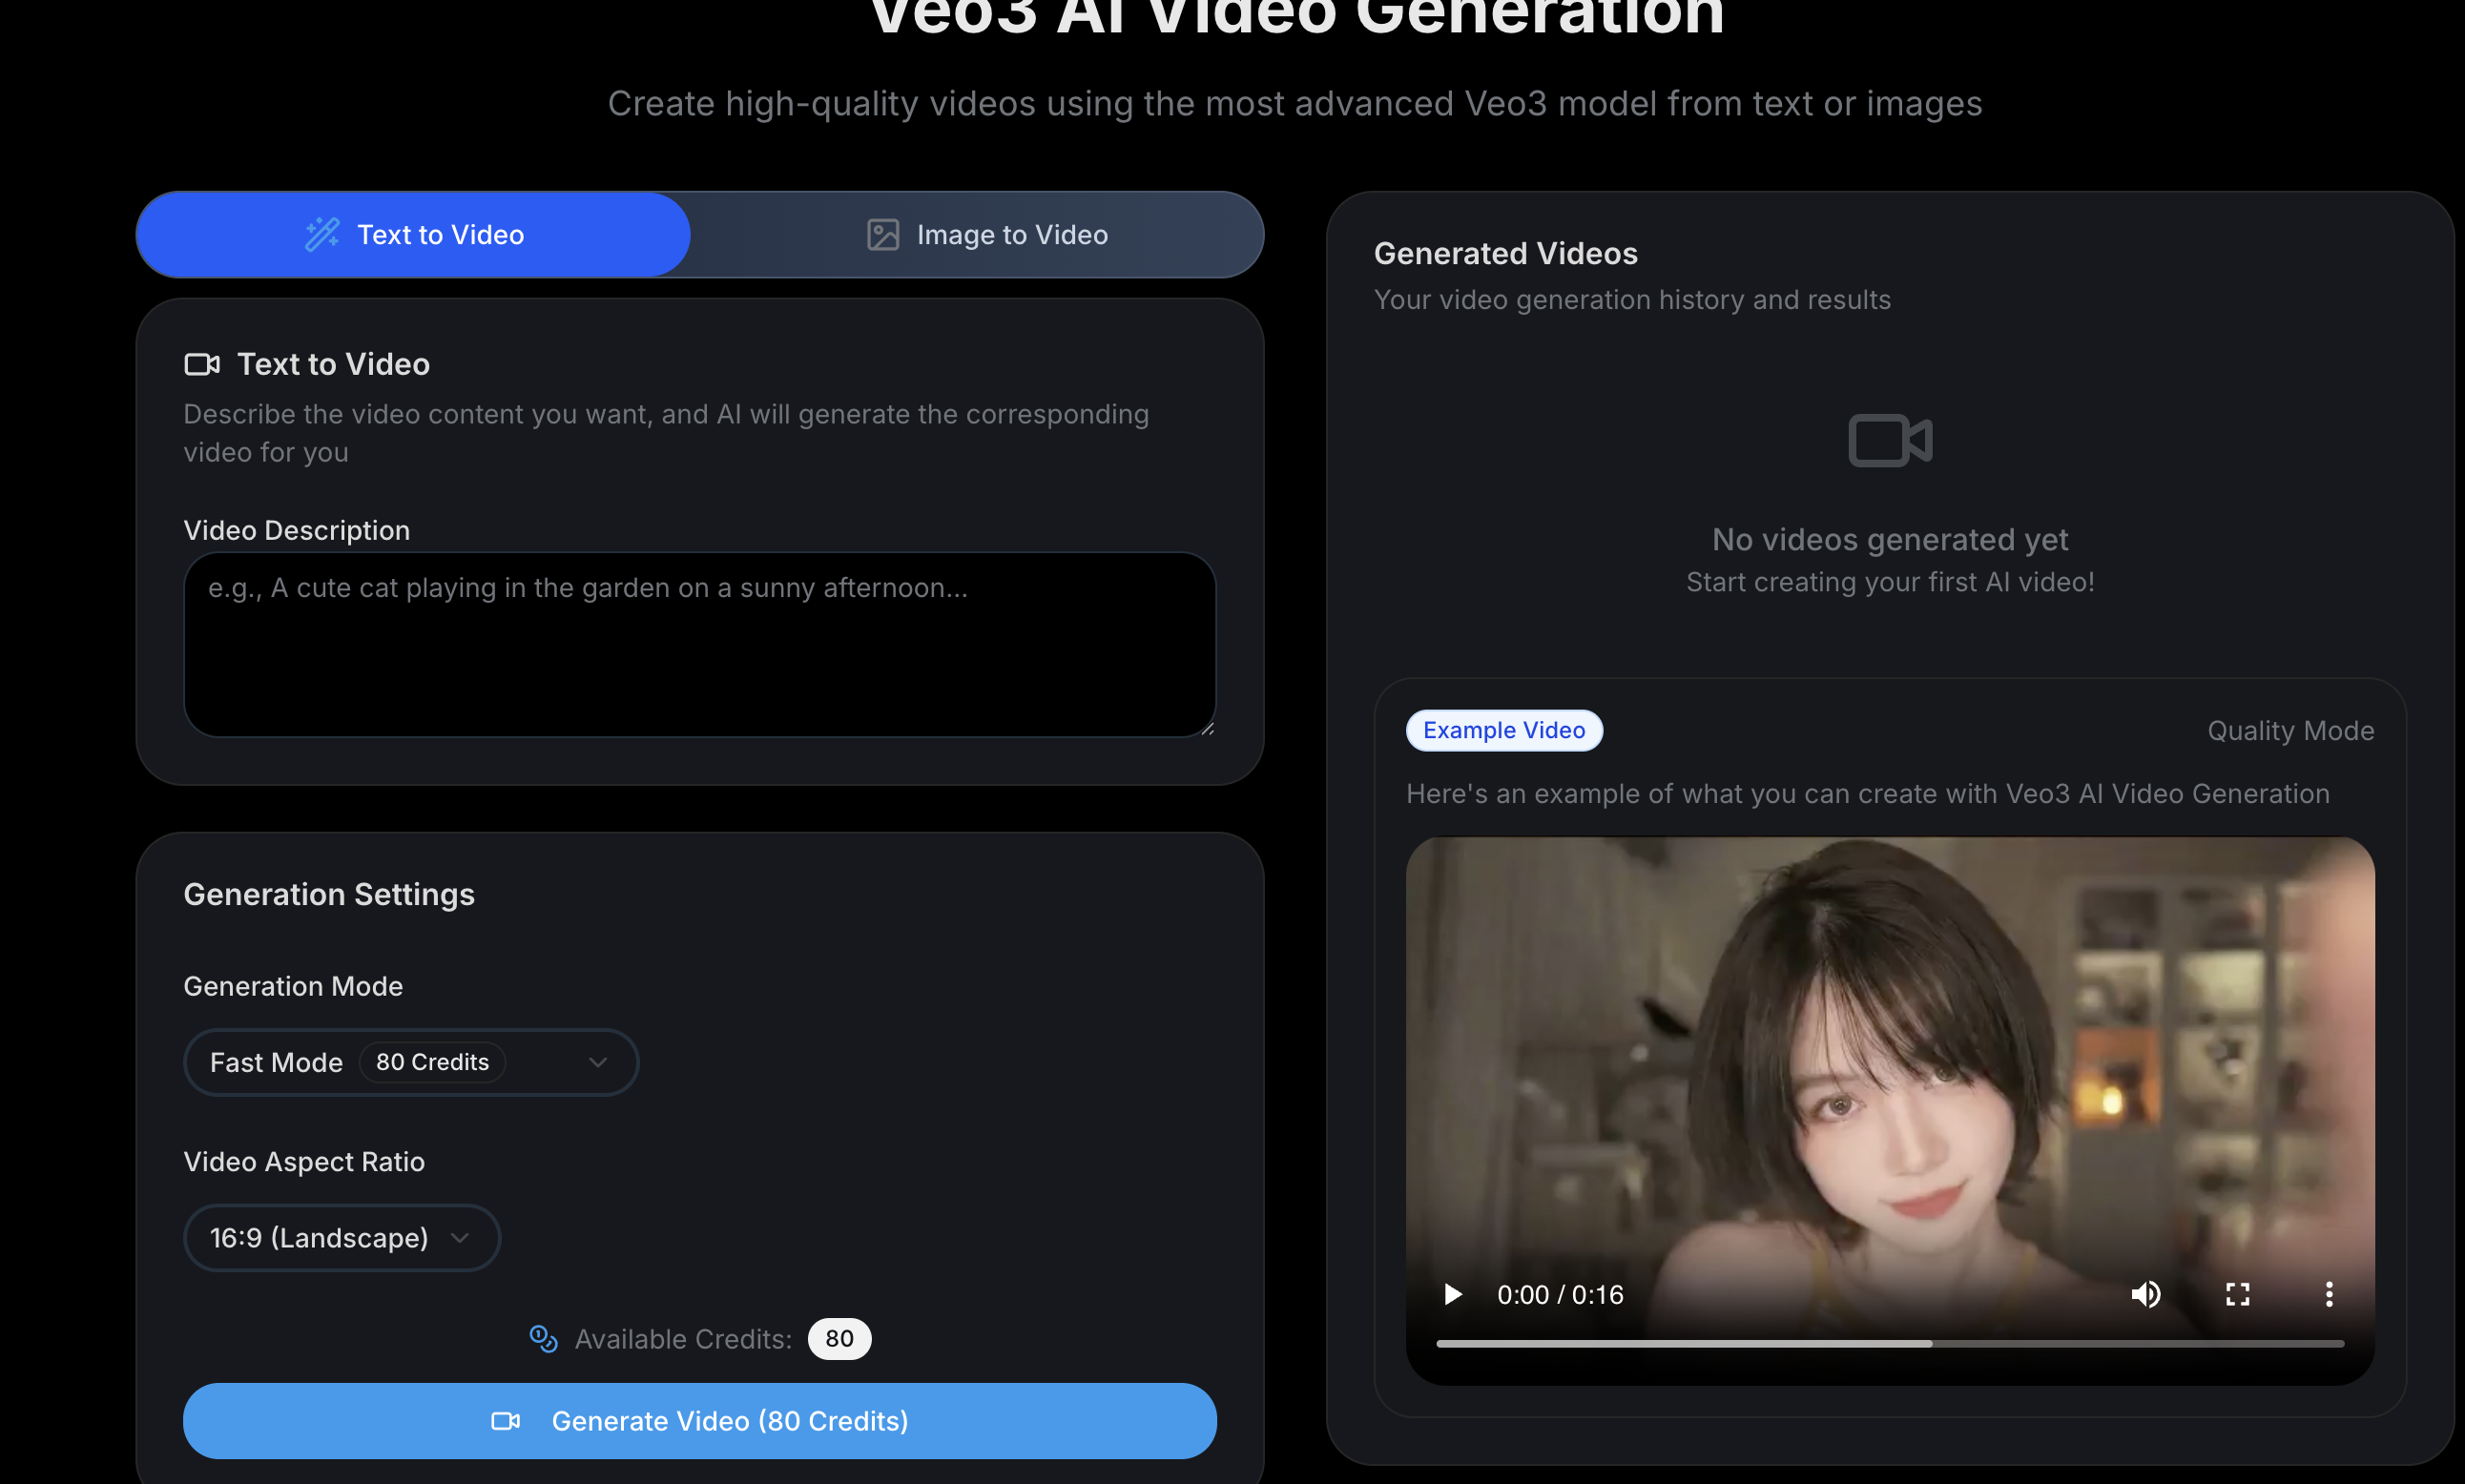Seek on the example video progress bar
This screenshot has height=1484, width=2465.
pos(1890,1344)
